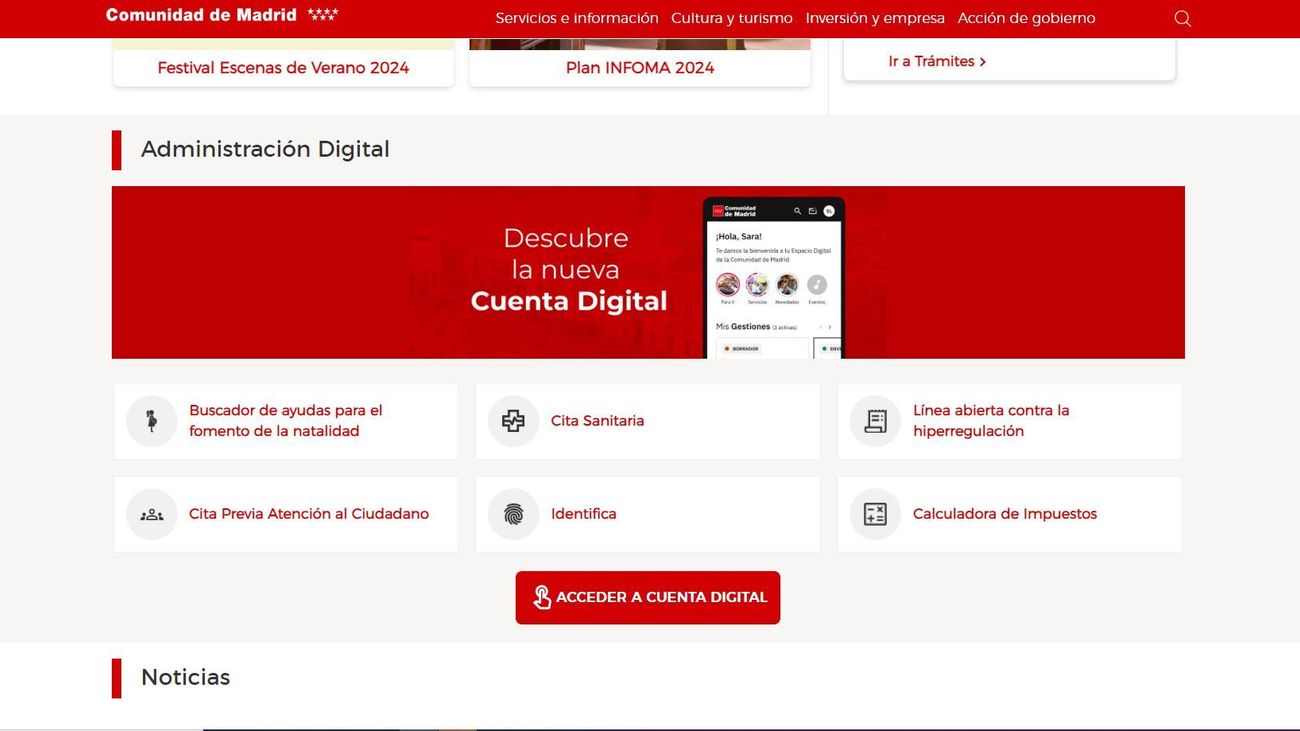
Task: Select the fingerprint icon beside Identifica
Action: [513, 513]
